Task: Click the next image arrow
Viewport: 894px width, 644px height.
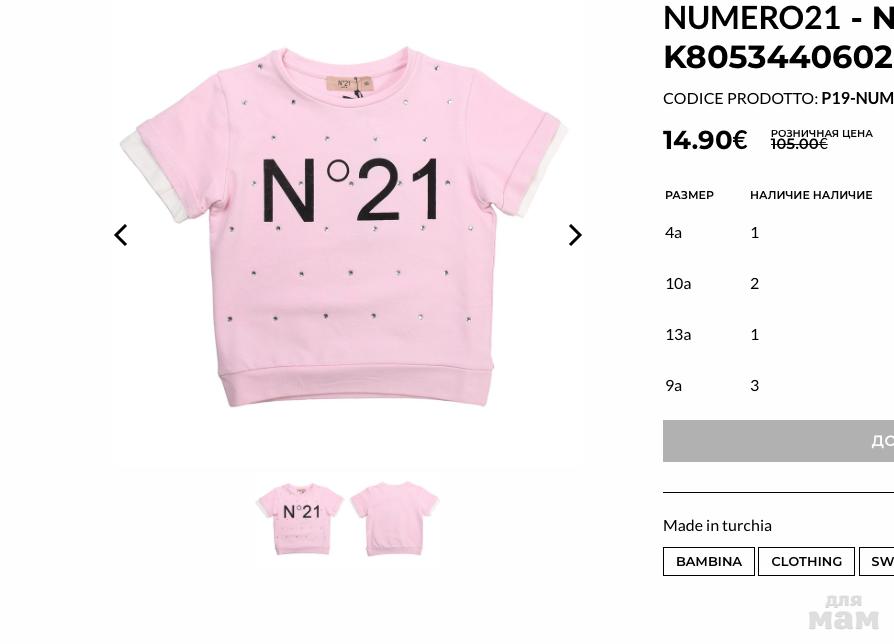Action: (575, 235)
